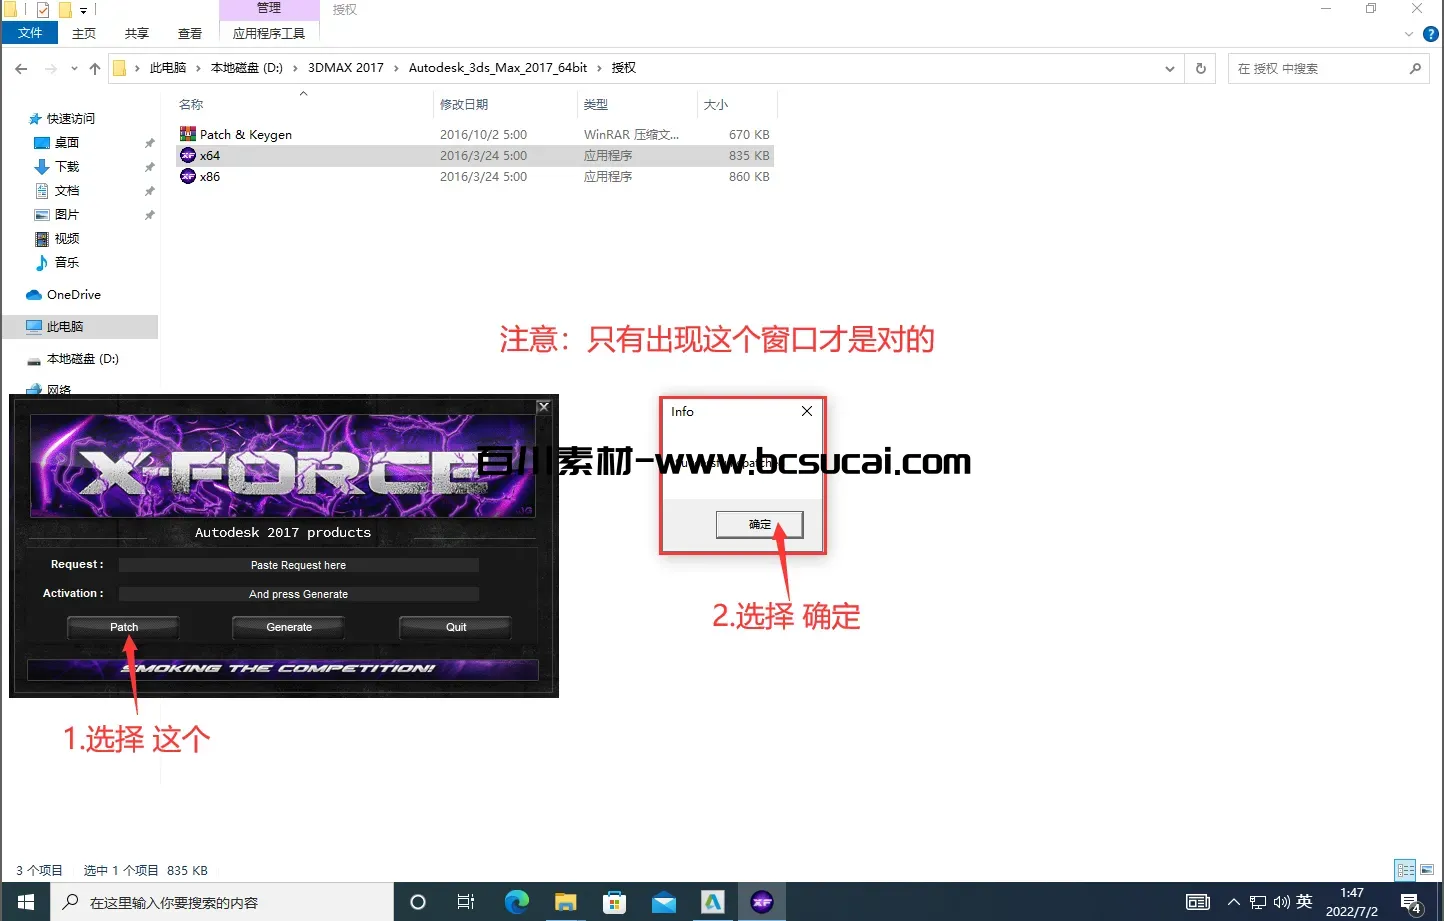Click the Patch button in X-Force keygen
1444x921 pixels.
tap(124, 627)
